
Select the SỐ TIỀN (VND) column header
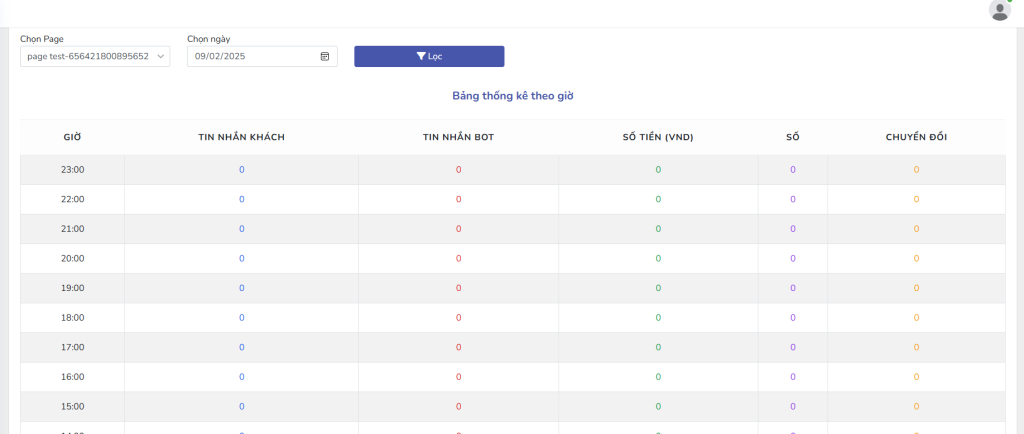(x=657, y=137)
